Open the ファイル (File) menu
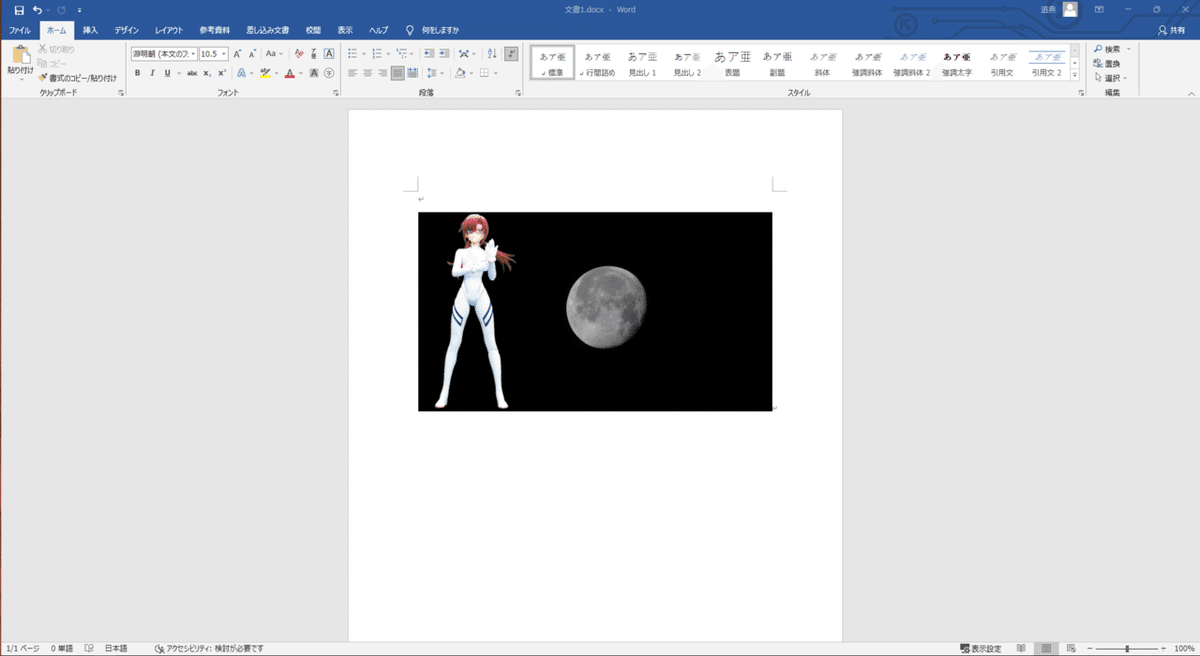Image resolution: width=1200 pixels, height=656 pixels. point(19,30)
